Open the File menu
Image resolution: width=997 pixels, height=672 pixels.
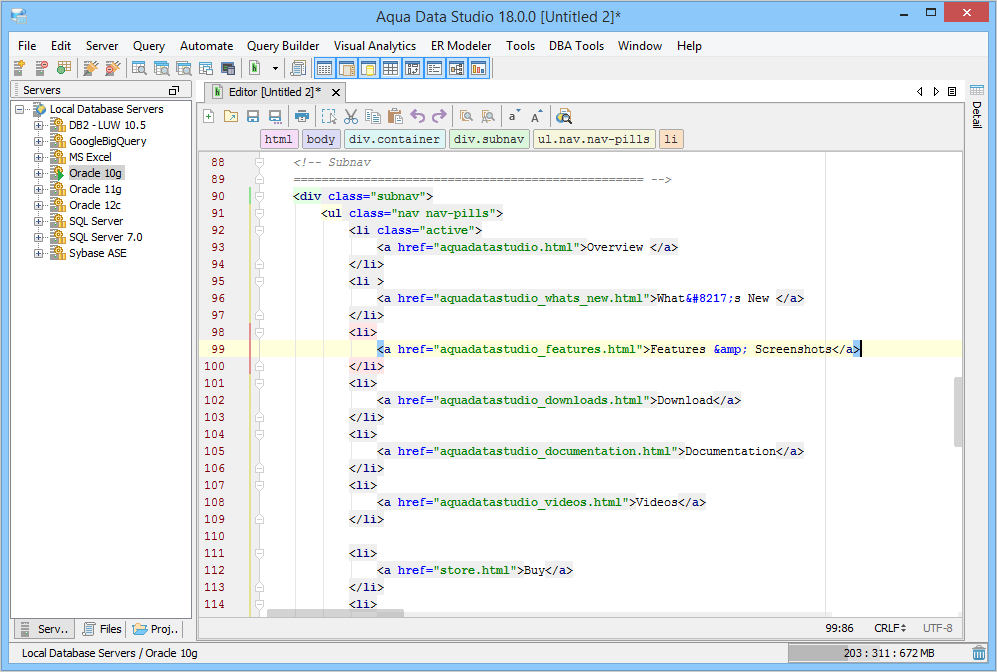[x=27, y=46]
